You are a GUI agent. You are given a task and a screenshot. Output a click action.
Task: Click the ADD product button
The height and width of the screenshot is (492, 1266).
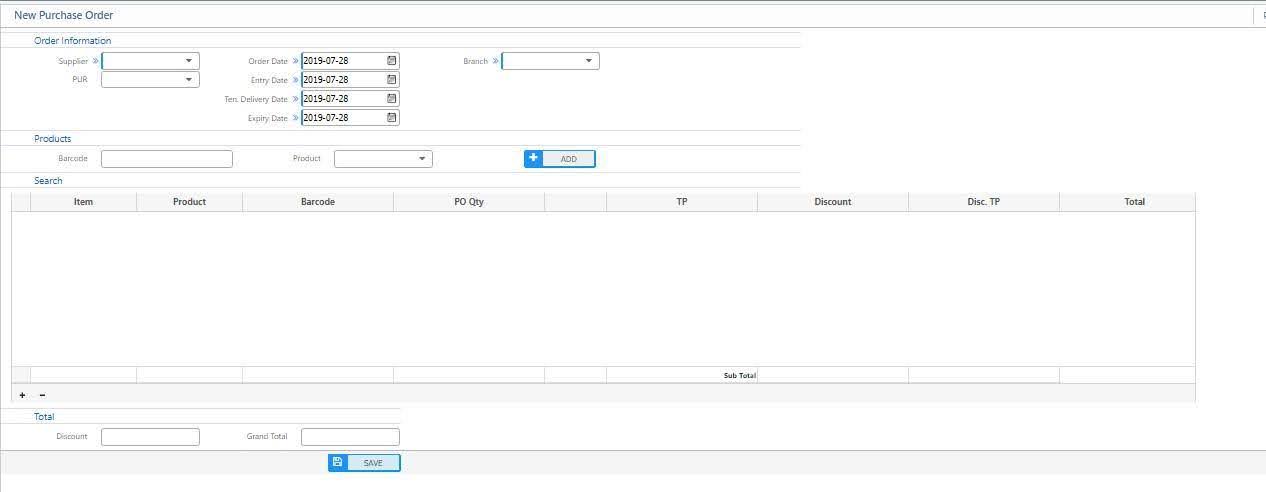coord(560,159)
